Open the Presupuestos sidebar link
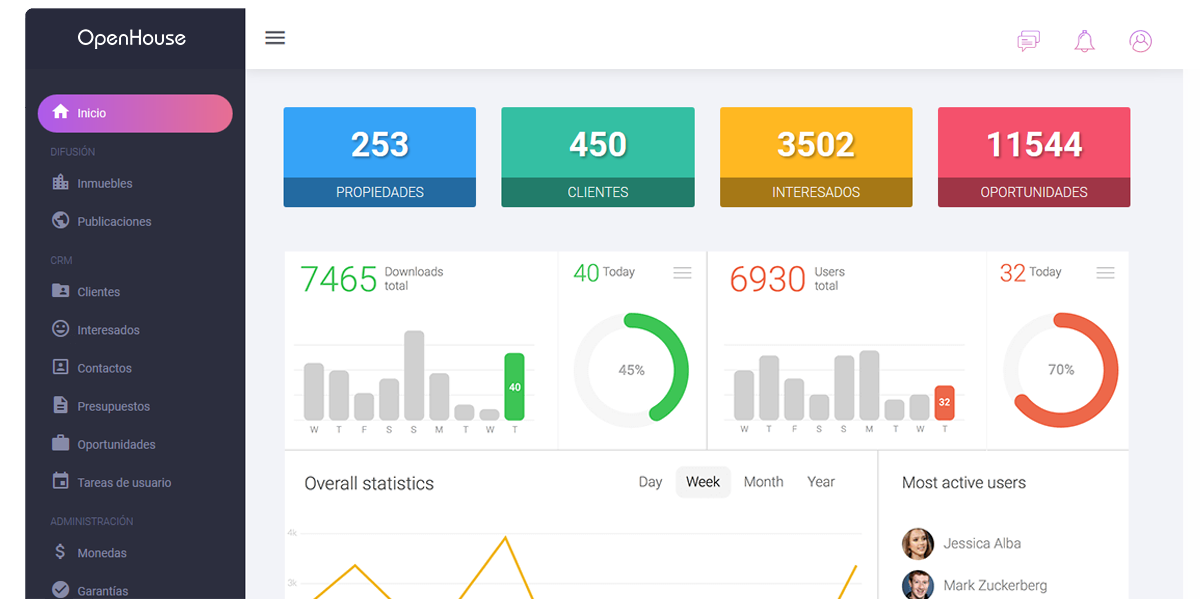Screen dimensions: 1200x599 113,406
